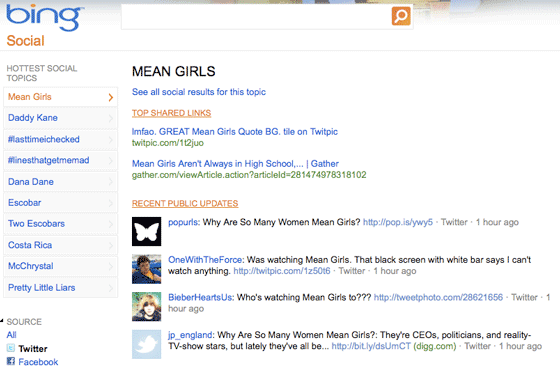Open the Mean Girls Aren't Always in High School article
This screenshot has width=560, height=376.
235,164
